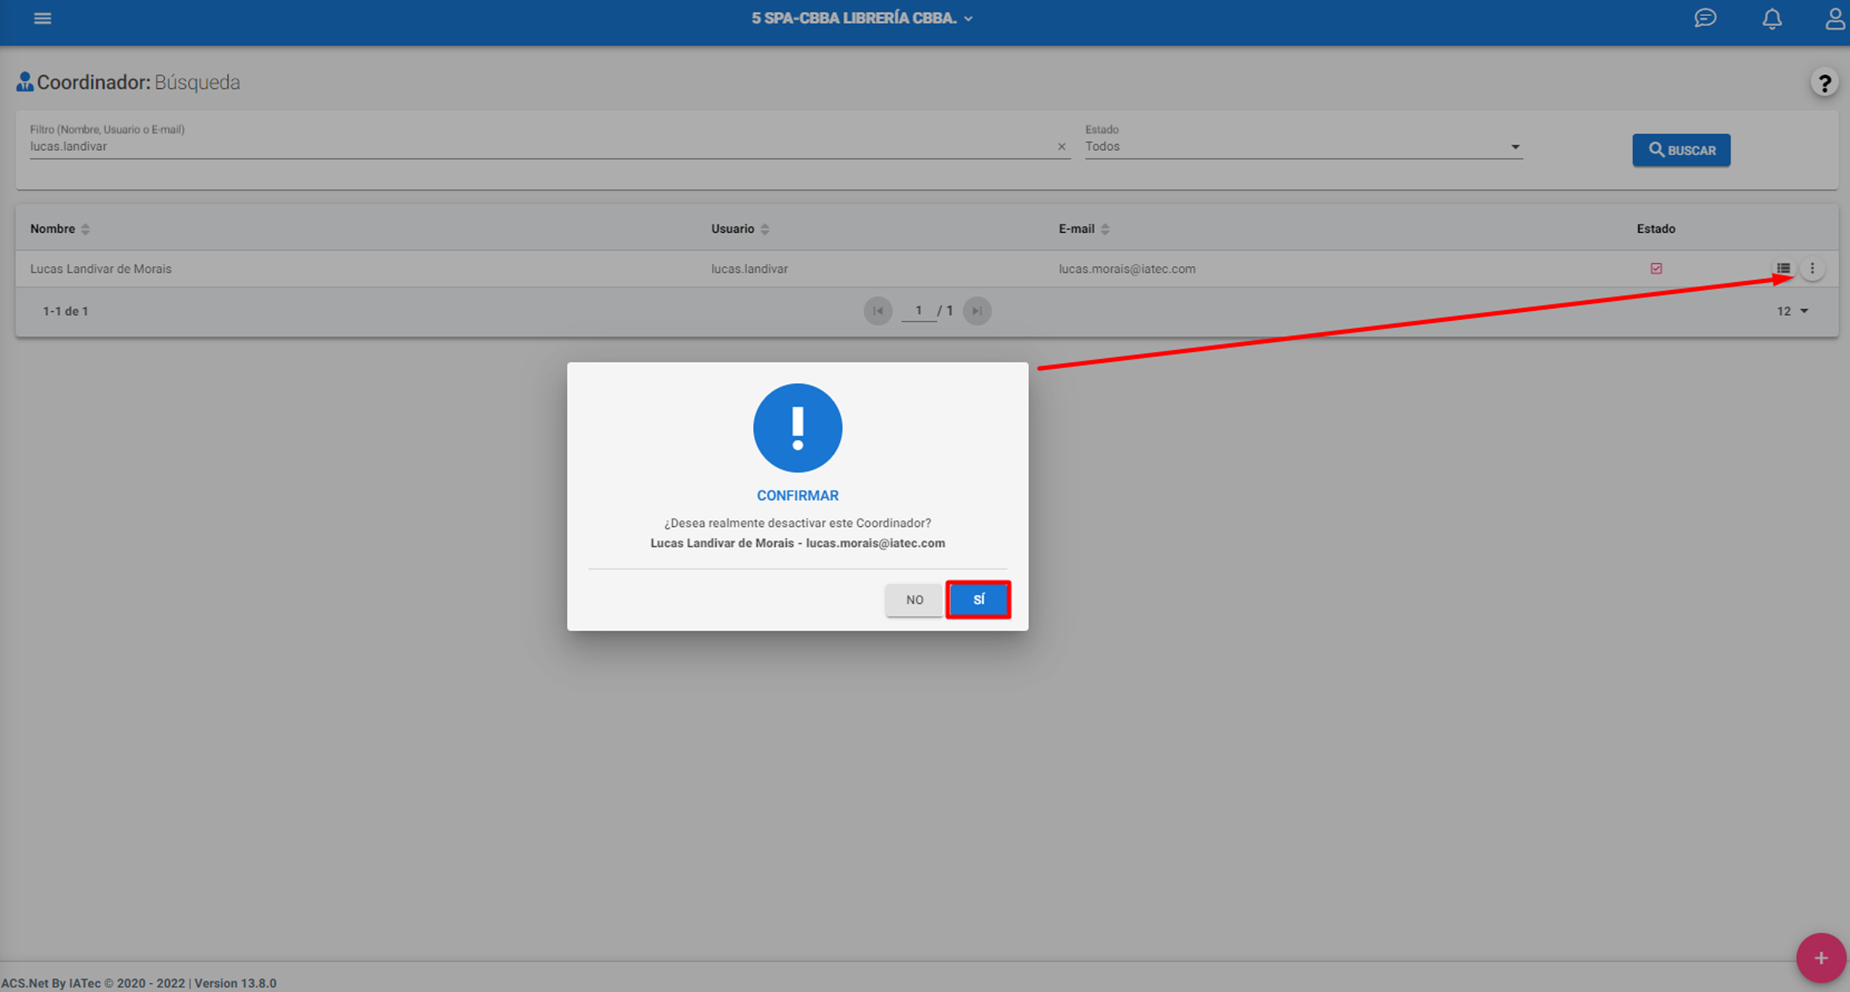The height and width of the screenshot is (992, 1850).
Task: Clear the filter text field
Action: pos(1061,147)
